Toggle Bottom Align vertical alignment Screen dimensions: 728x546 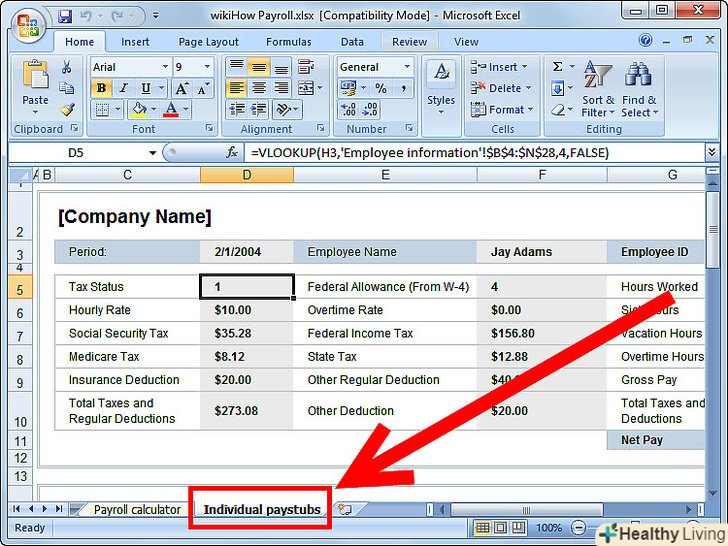click(281, 67)
